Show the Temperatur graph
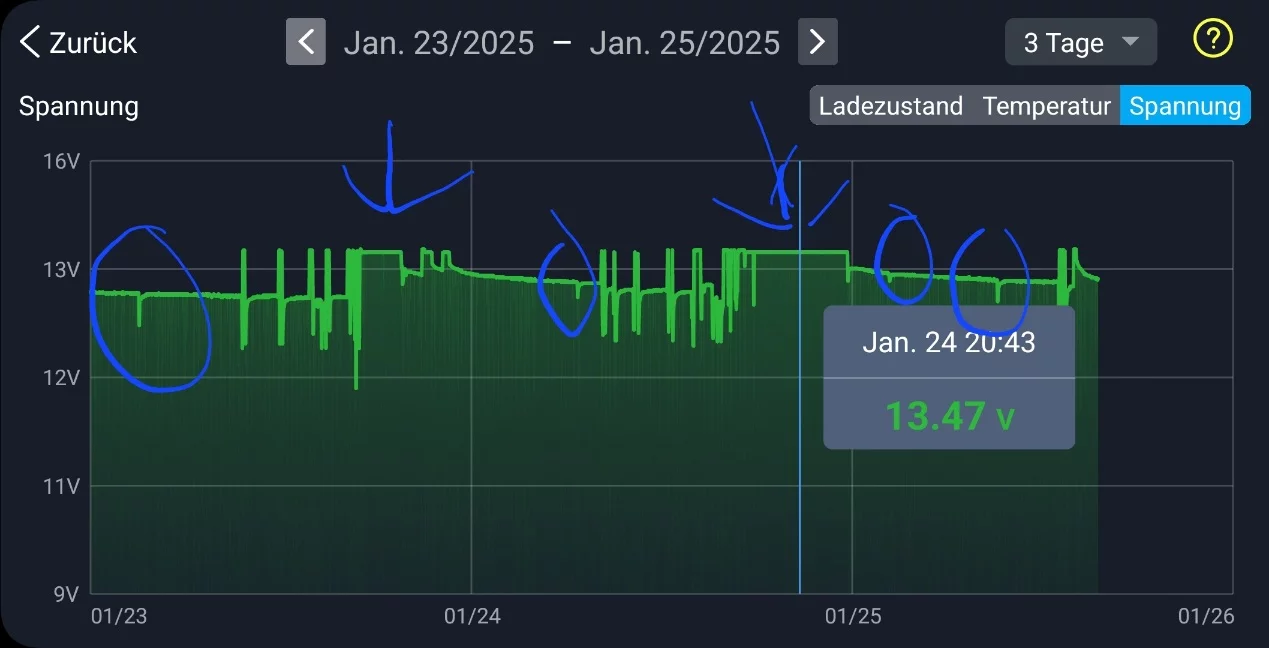Viewport: 1269px width, 648px height. 1046,106
